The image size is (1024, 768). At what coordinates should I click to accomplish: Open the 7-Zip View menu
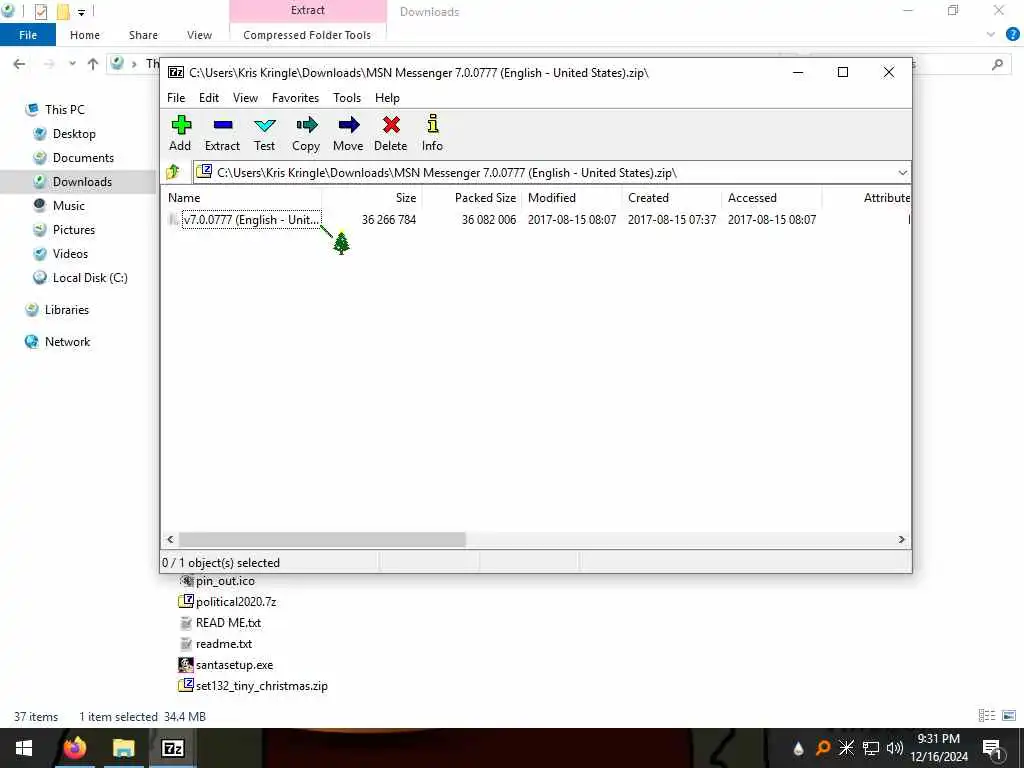pyautogui.click(x=246, y=98)
